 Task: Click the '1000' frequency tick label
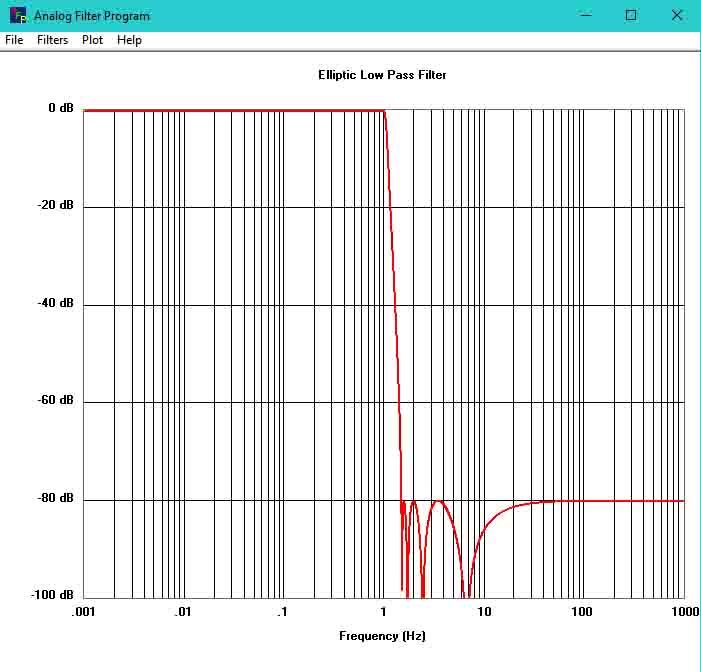[685, 612]
